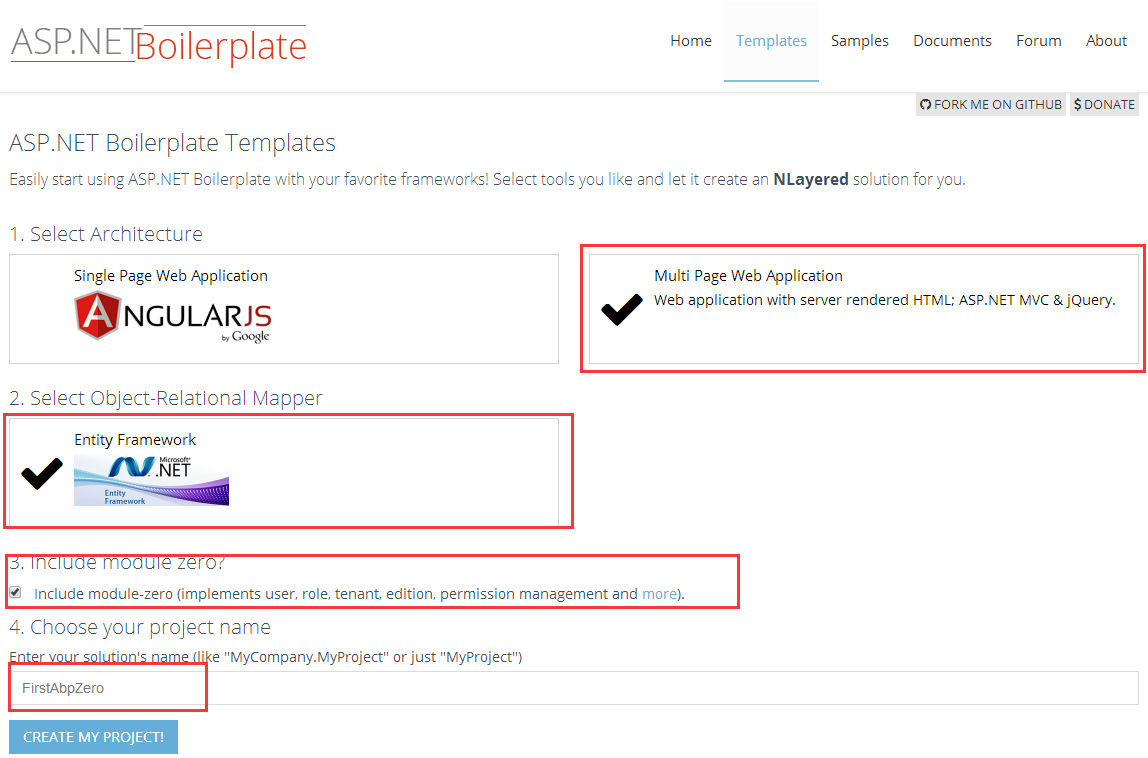Open the Home menu item
Image resolution: width=1148 pixels, height=758 pixels.
[690, 41]
